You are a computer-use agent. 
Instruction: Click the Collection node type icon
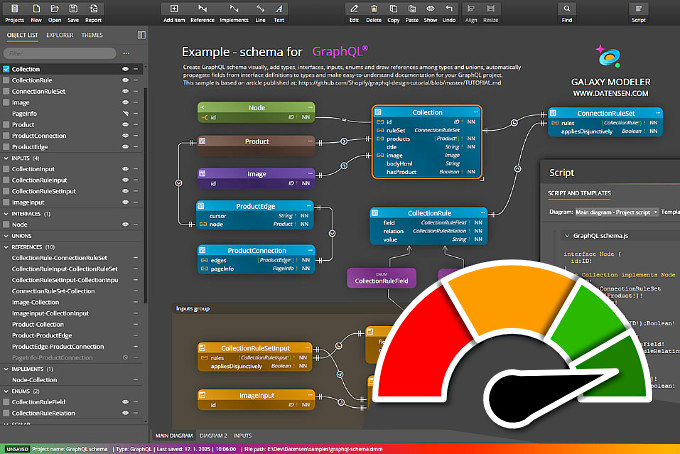click(378, 112)
